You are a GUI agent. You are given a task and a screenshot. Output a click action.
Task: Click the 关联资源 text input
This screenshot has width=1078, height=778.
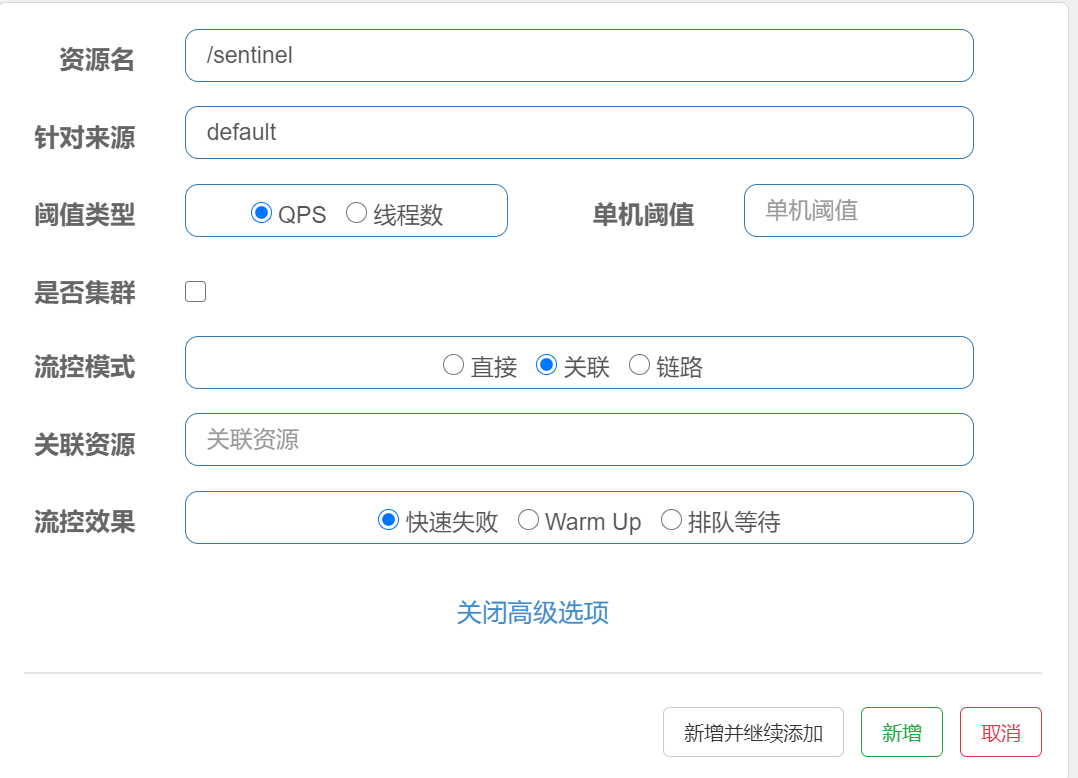click(x=578, y=440)
